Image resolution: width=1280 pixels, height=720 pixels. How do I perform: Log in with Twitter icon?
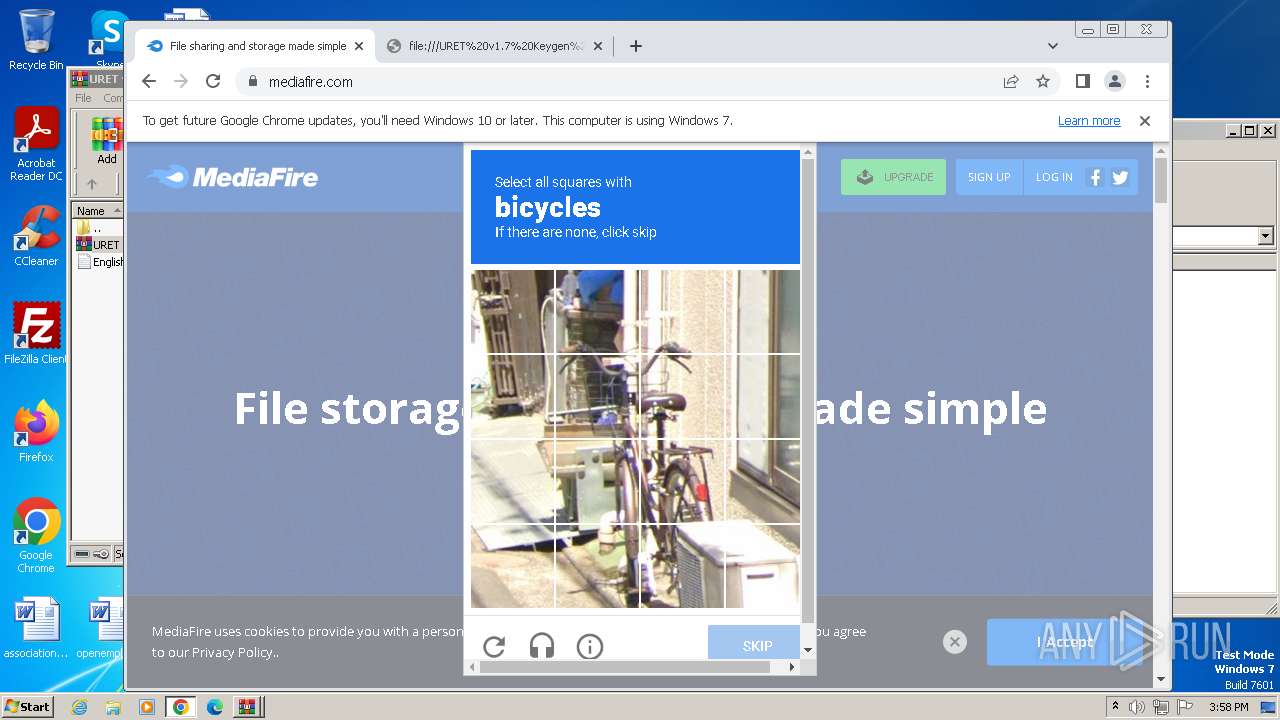1120,177
